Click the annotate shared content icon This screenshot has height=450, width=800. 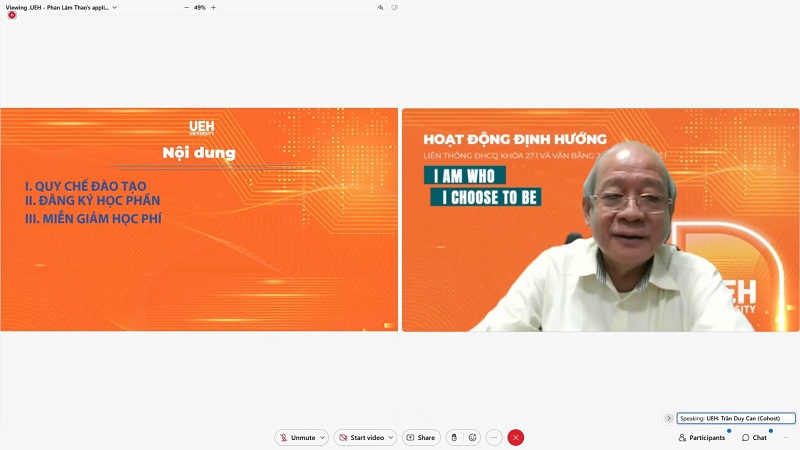pos(394,8)
